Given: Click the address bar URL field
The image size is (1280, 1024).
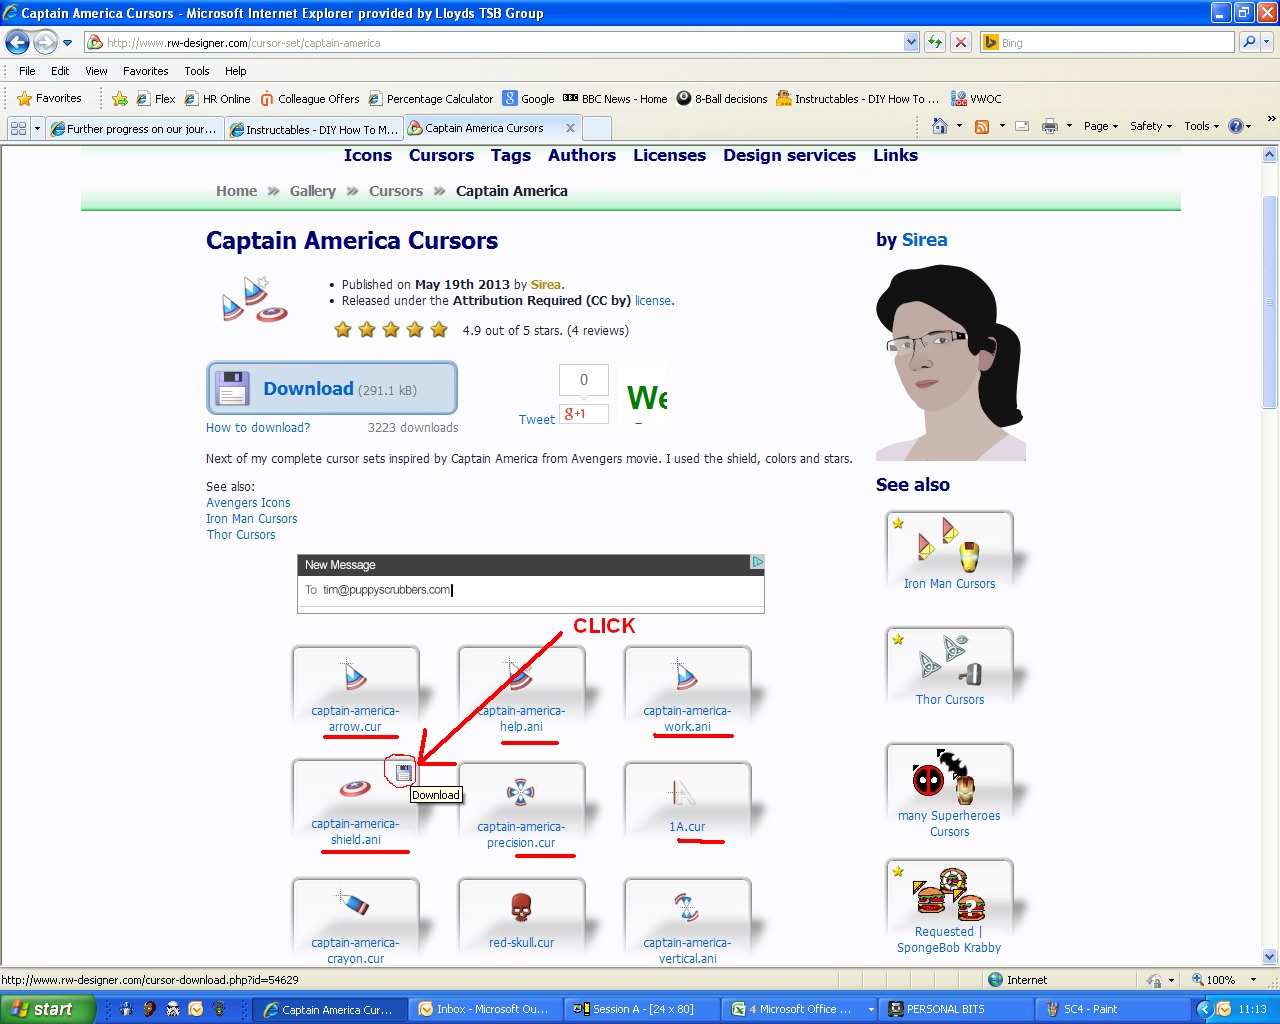Looking at the screenshot, I should pos(495,43).
